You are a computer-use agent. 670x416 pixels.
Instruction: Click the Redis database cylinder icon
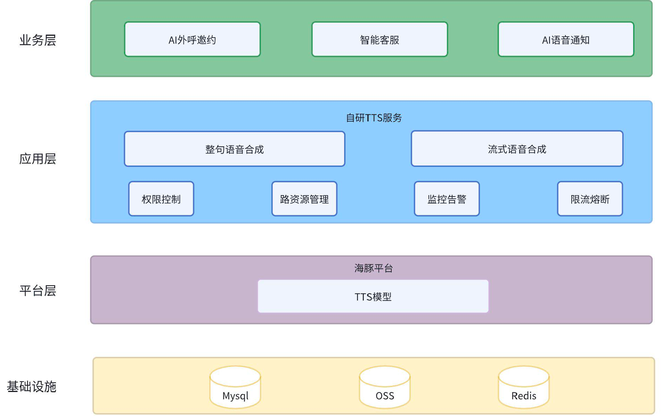pos(523,387)
